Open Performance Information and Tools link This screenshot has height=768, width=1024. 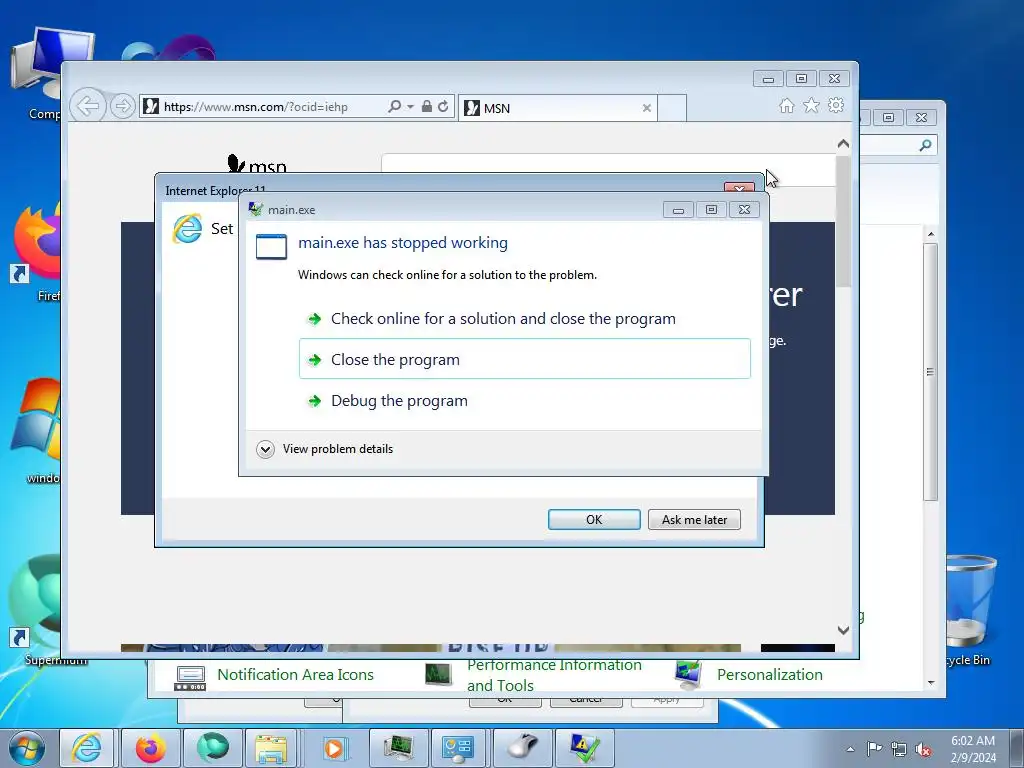click(554, 675)
